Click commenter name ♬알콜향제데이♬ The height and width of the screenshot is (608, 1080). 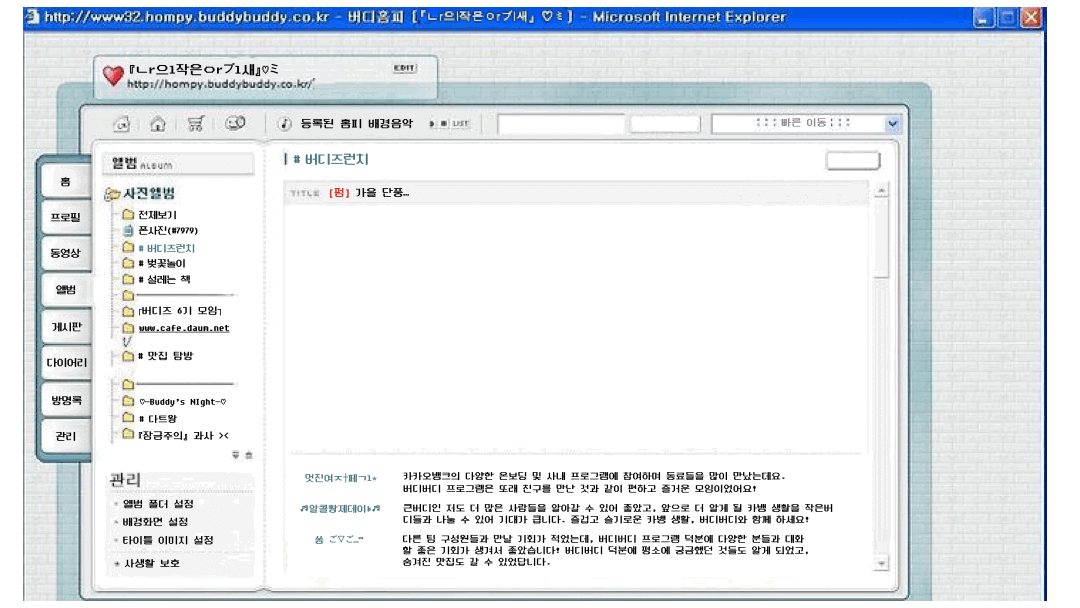coord(340,509)
